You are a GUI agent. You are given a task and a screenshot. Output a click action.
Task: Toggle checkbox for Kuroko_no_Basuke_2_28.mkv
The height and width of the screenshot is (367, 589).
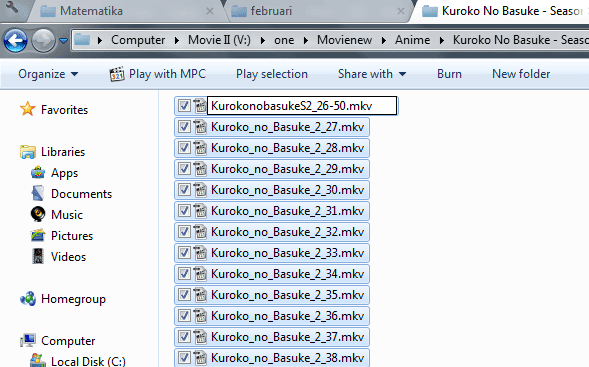coord(184,148)
